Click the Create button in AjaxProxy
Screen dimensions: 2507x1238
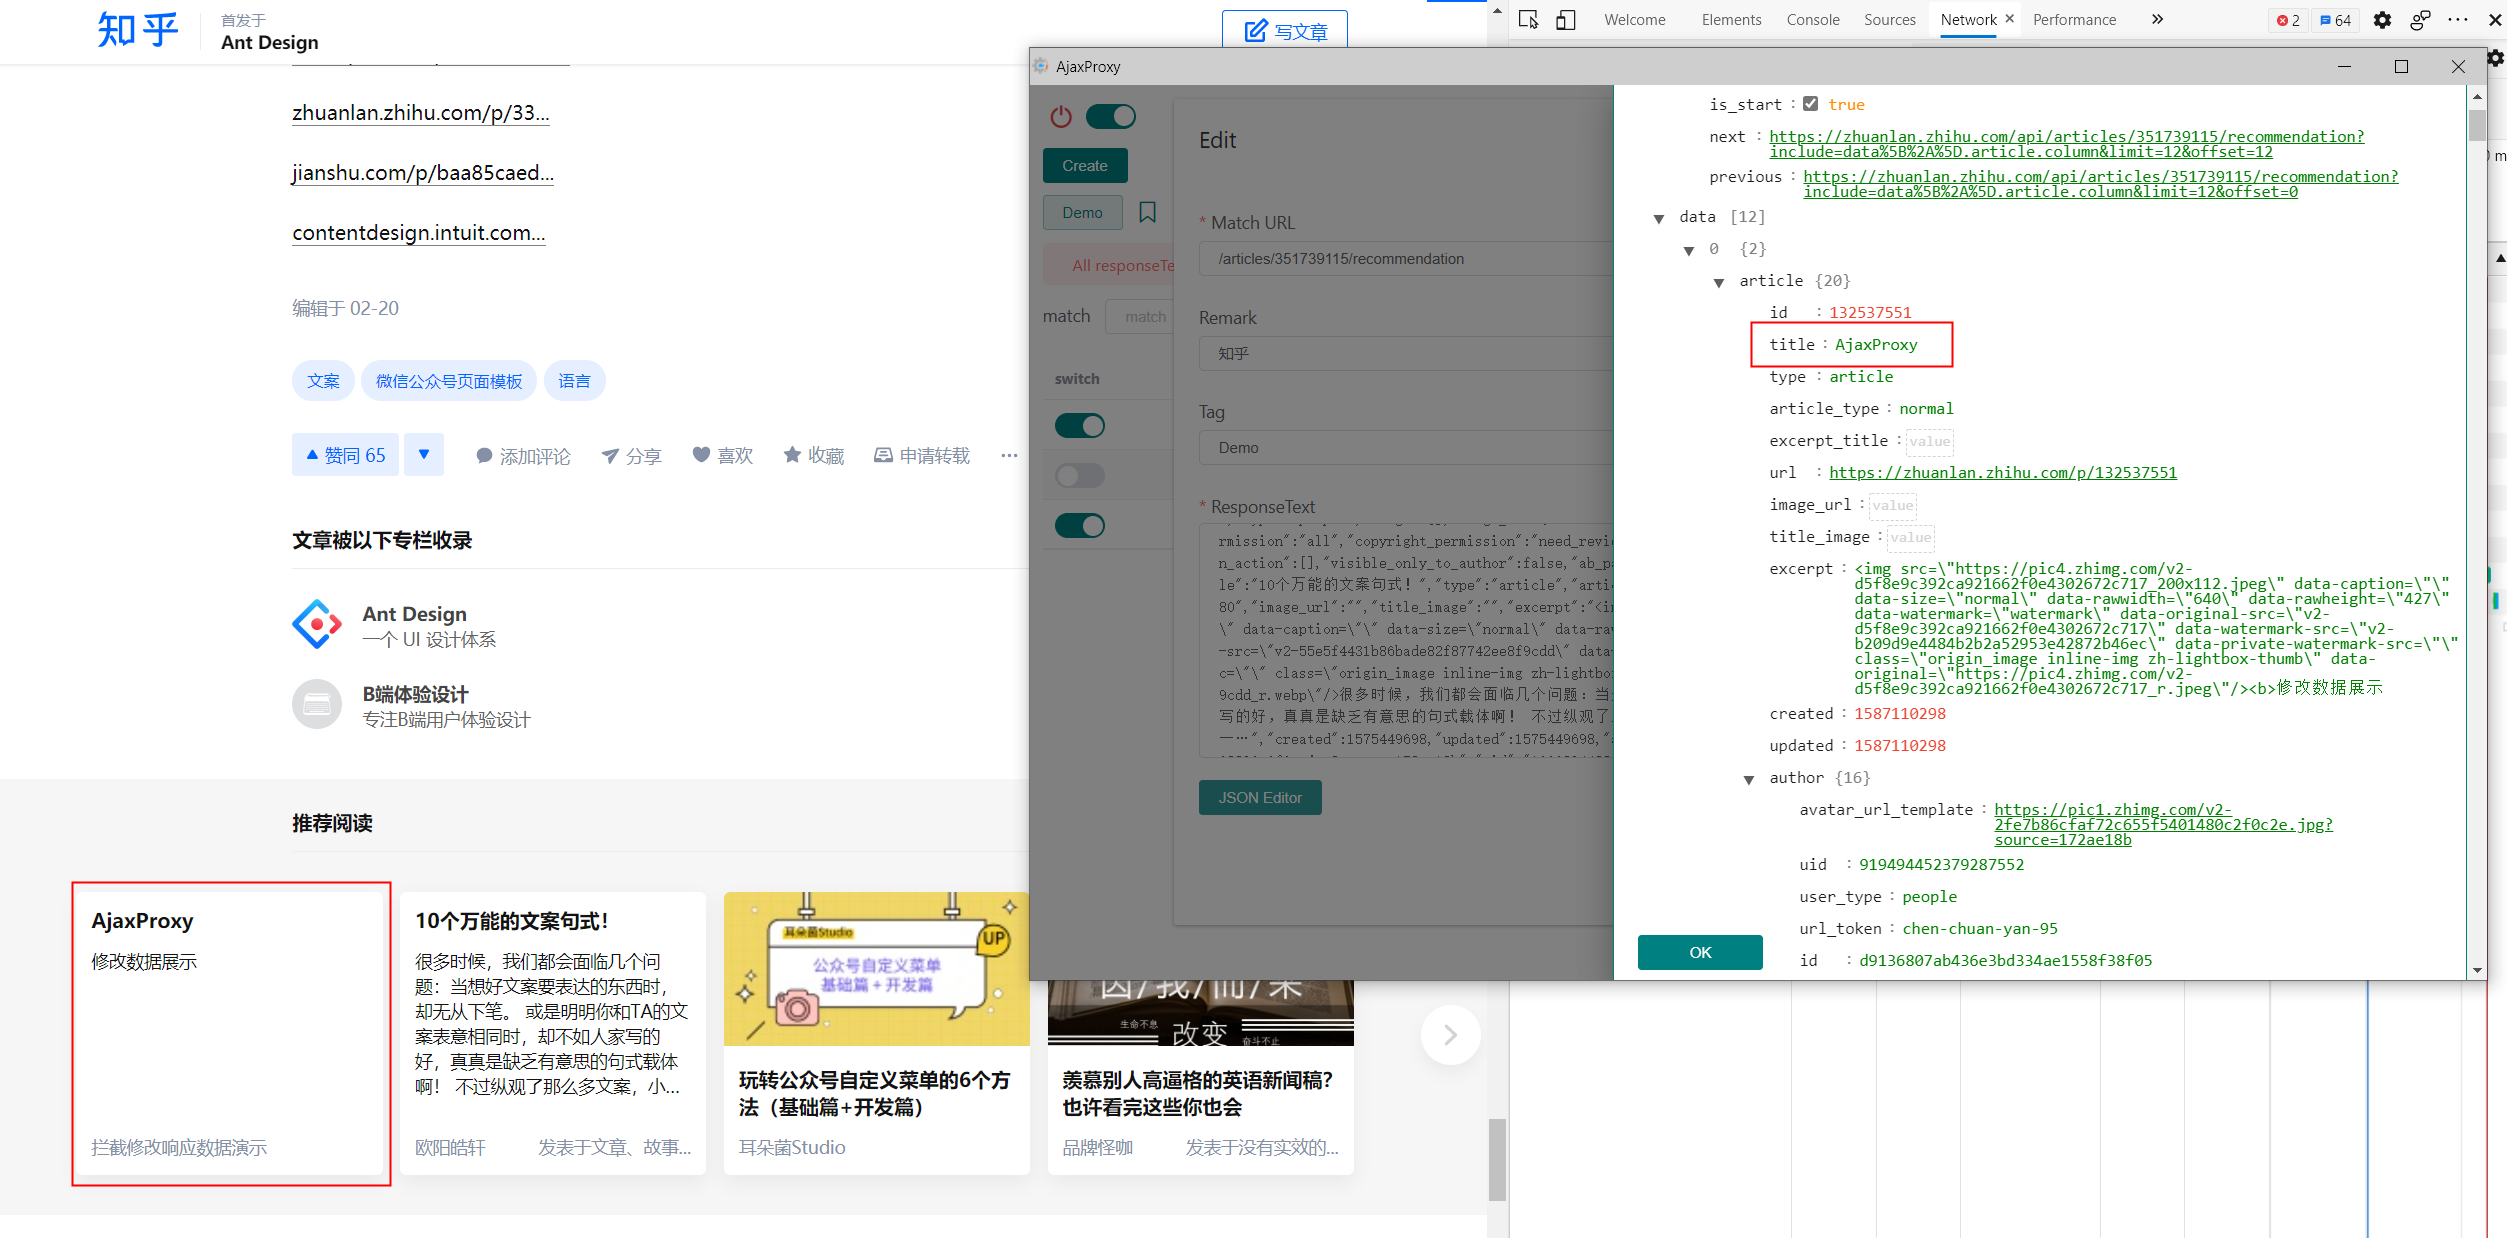click(1084, 166)
